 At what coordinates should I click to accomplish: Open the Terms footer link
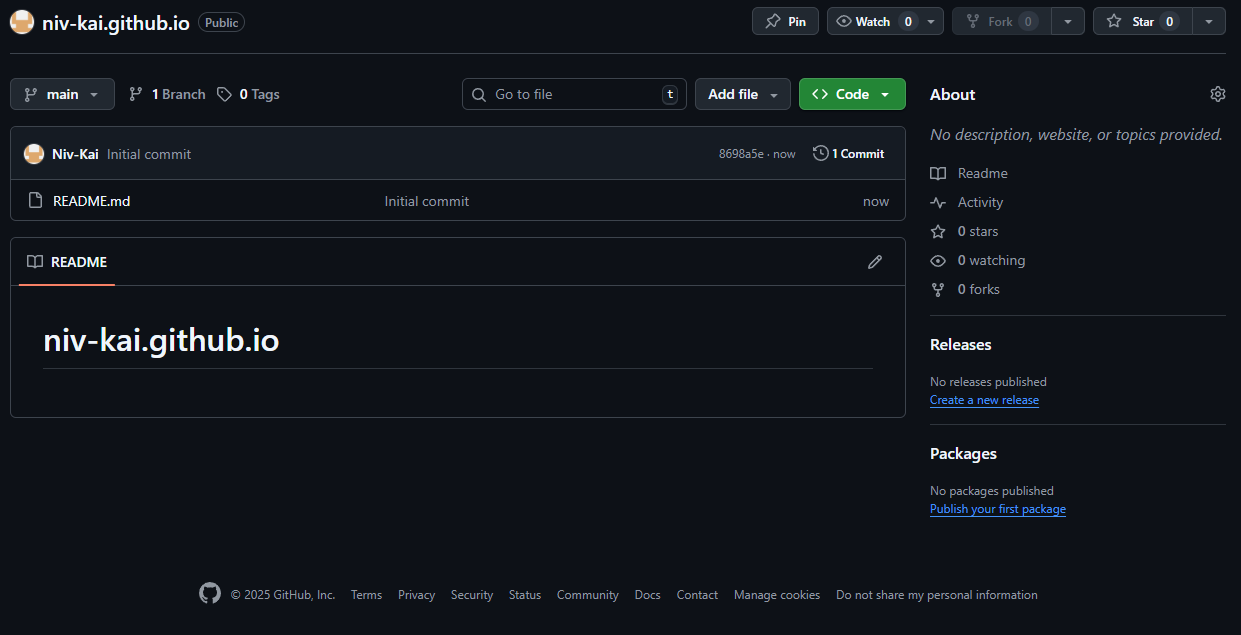tap(366, 595)
